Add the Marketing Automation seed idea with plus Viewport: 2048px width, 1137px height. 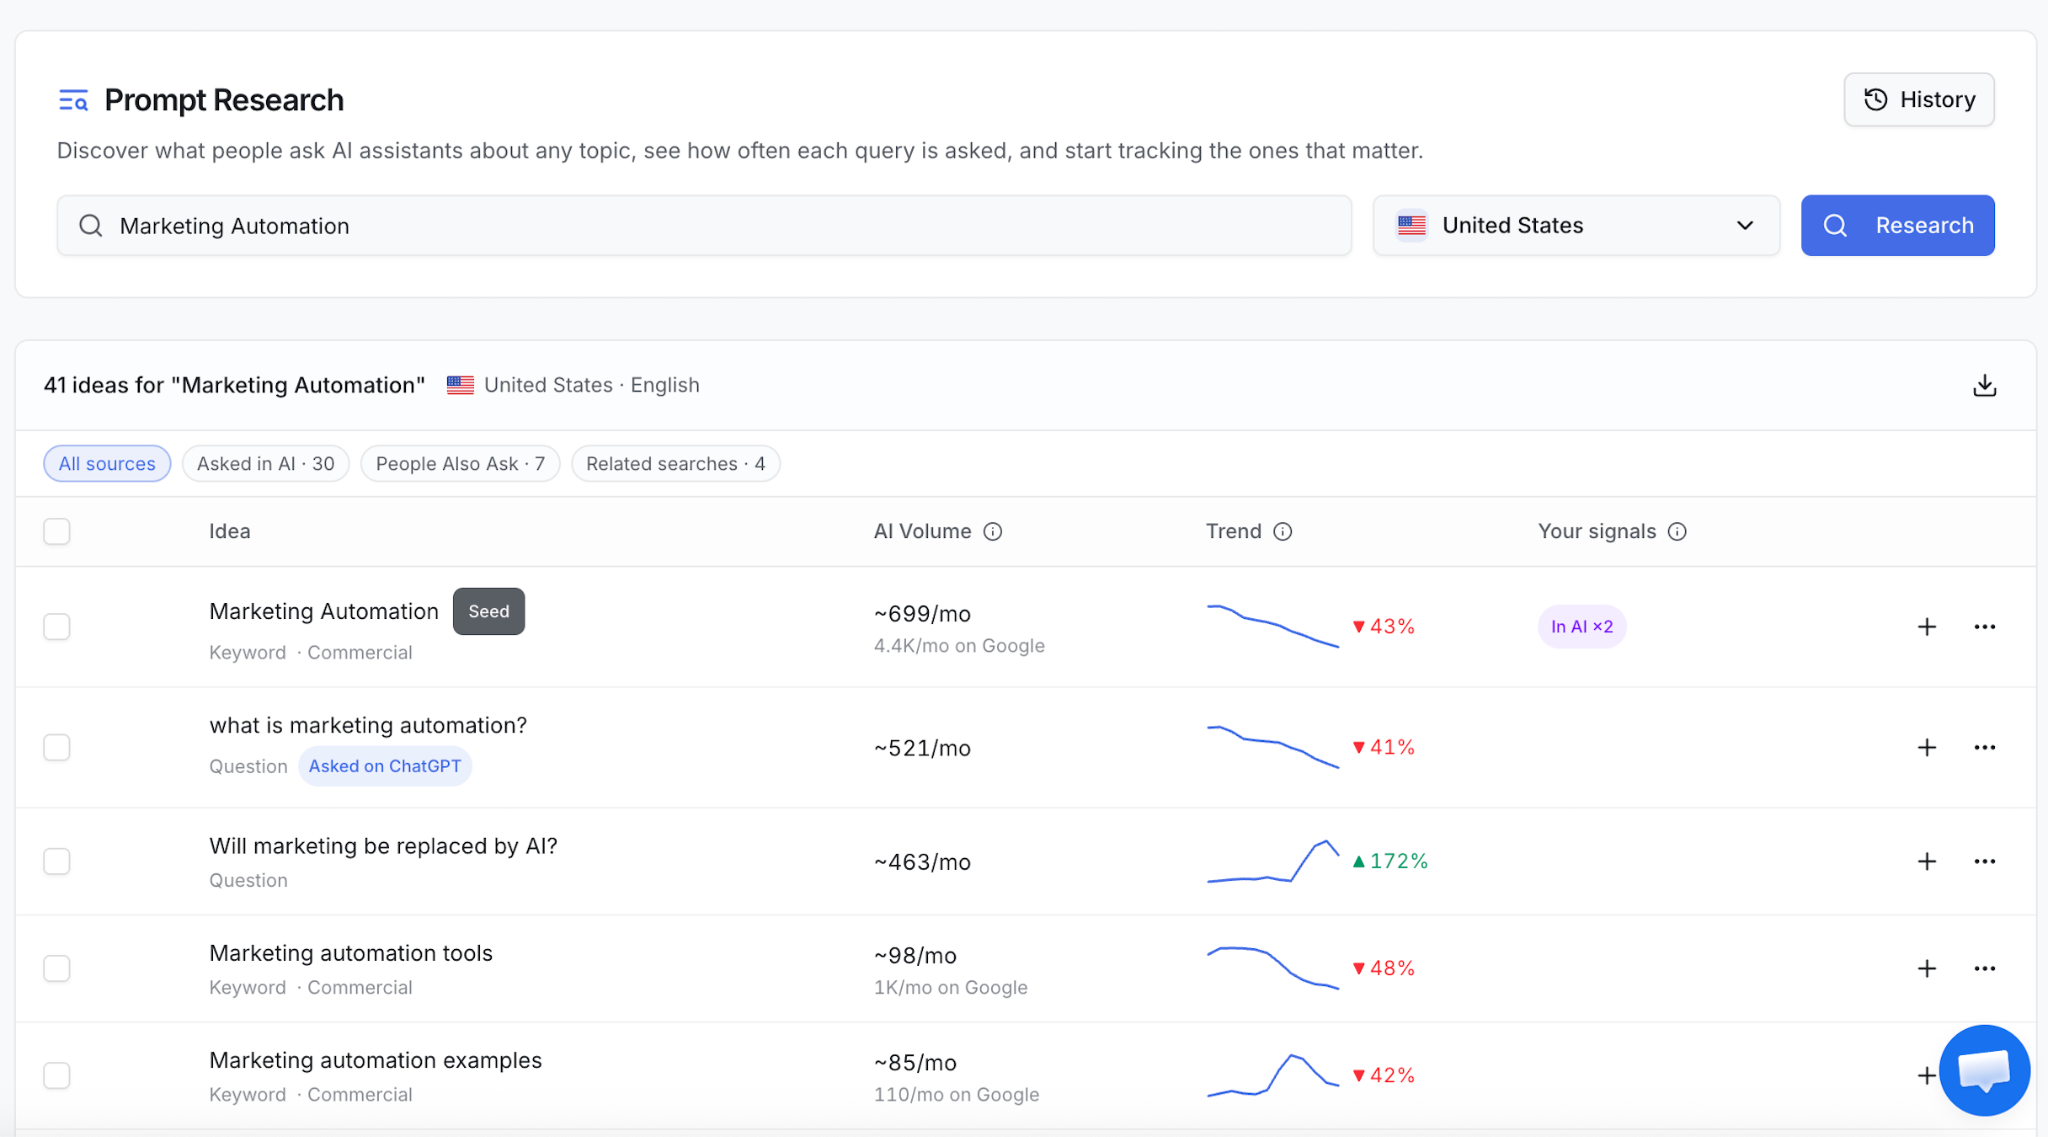[1926, 626]
